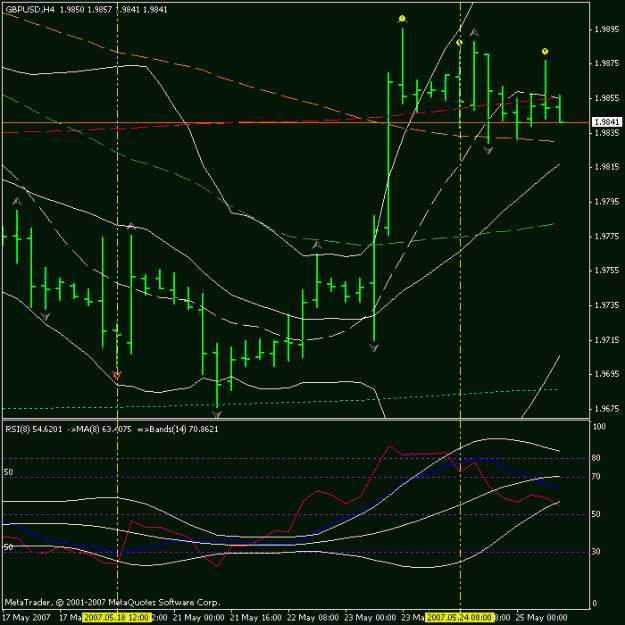The image size is (625, 625).
Task: Select the teal dotted moving average near 1.9675
Action: pyautogui.click(x=279, y=402)
